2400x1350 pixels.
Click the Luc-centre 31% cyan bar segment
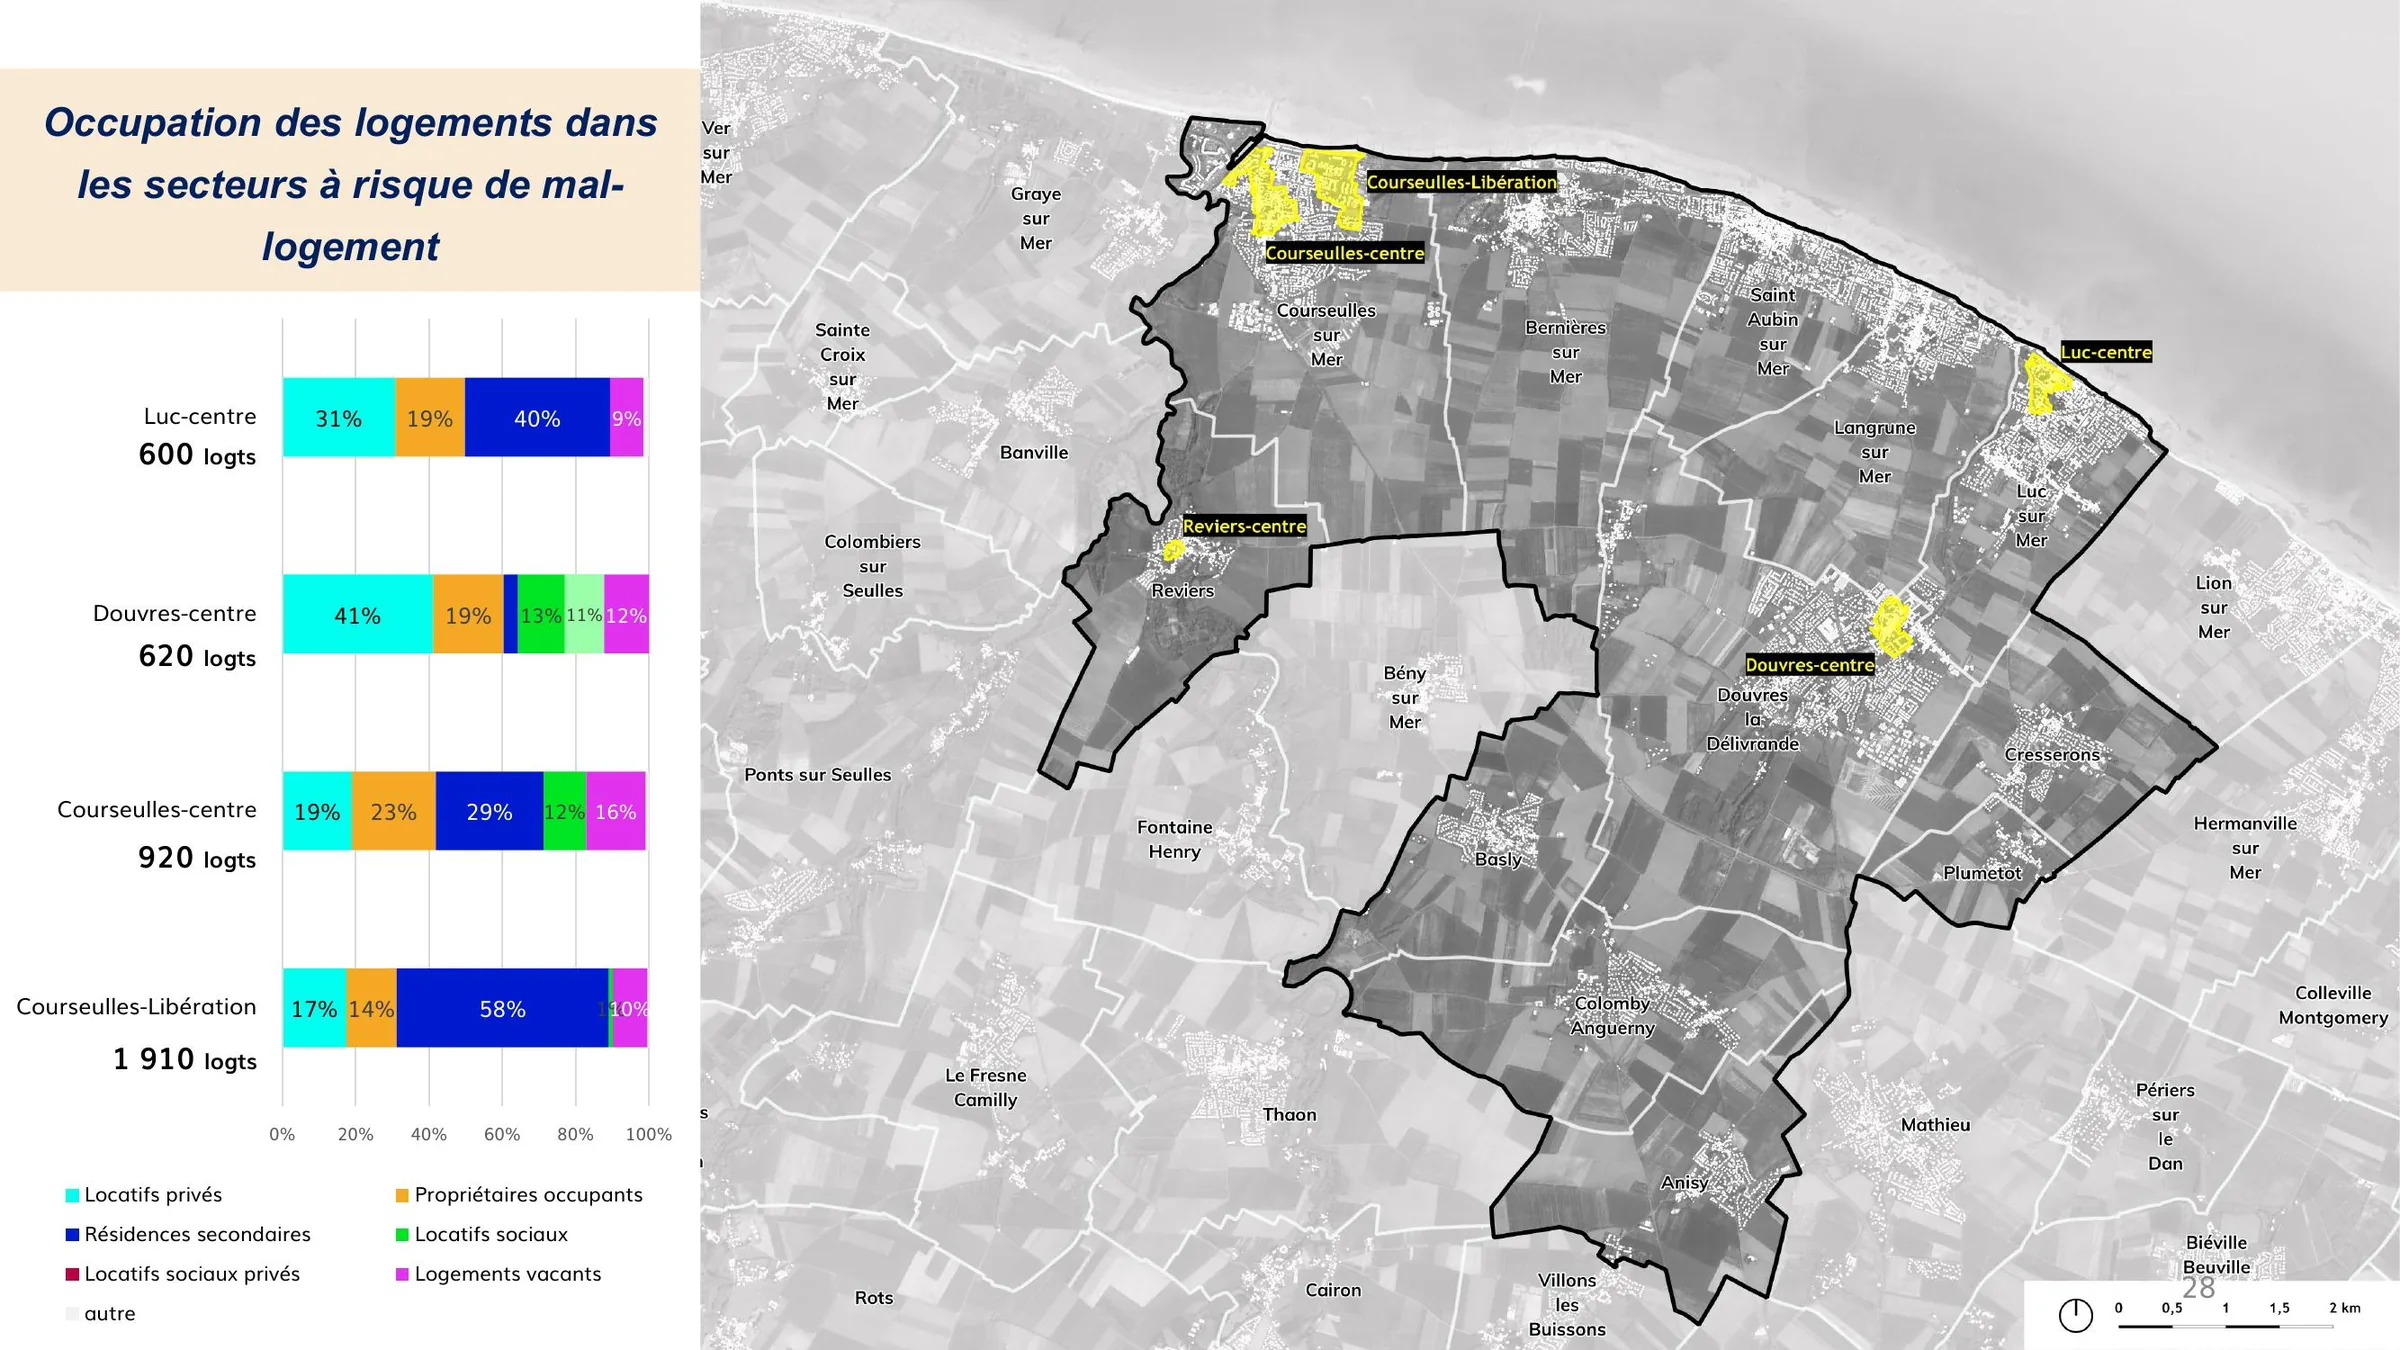[x=339, y=418]
